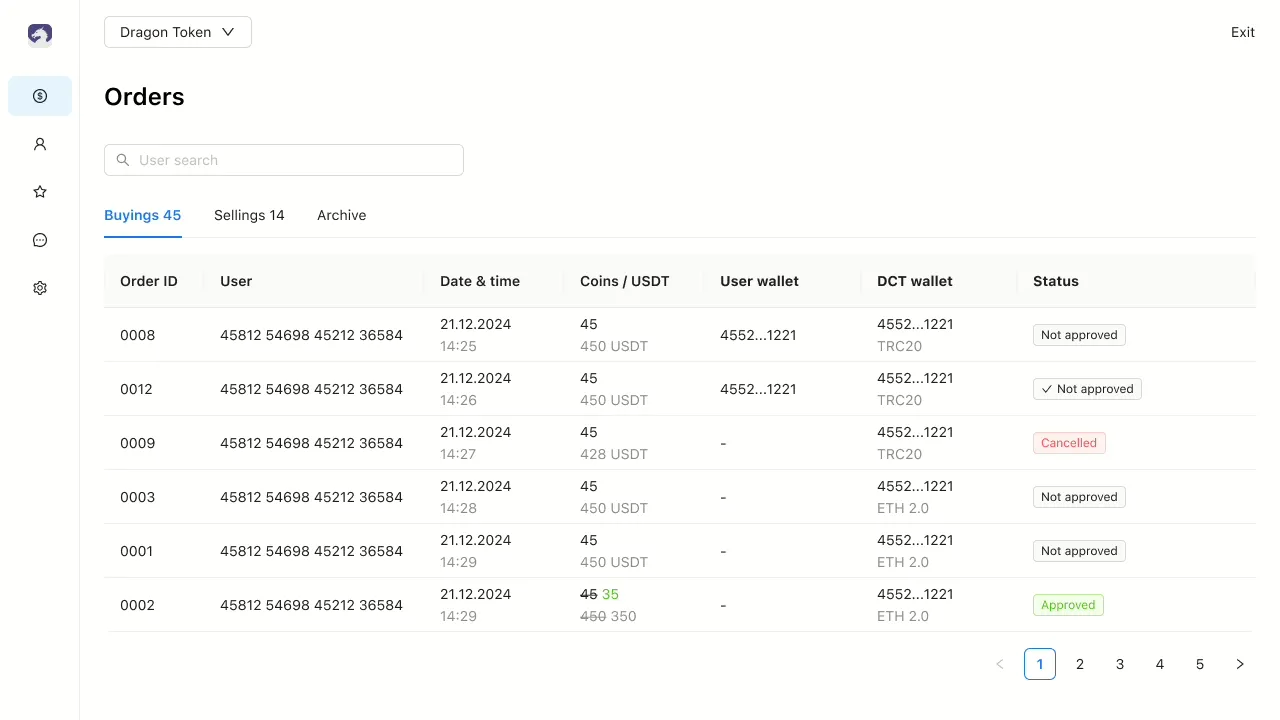Open the dollar-sign Orders sidebar icon
The height and width of the screenshot is (720, 1280).
(40, 96)
